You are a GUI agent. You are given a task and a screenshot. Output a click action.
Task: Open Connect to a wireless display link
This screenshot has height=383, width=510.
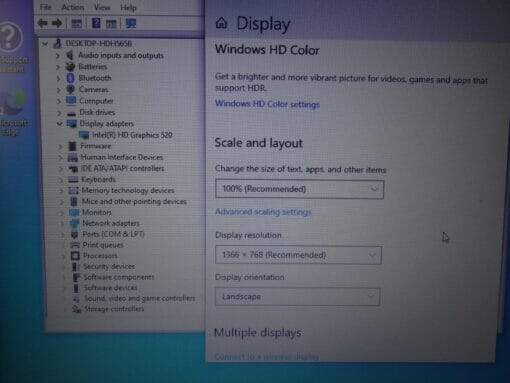pyautogui.click(x=266, y=357)
